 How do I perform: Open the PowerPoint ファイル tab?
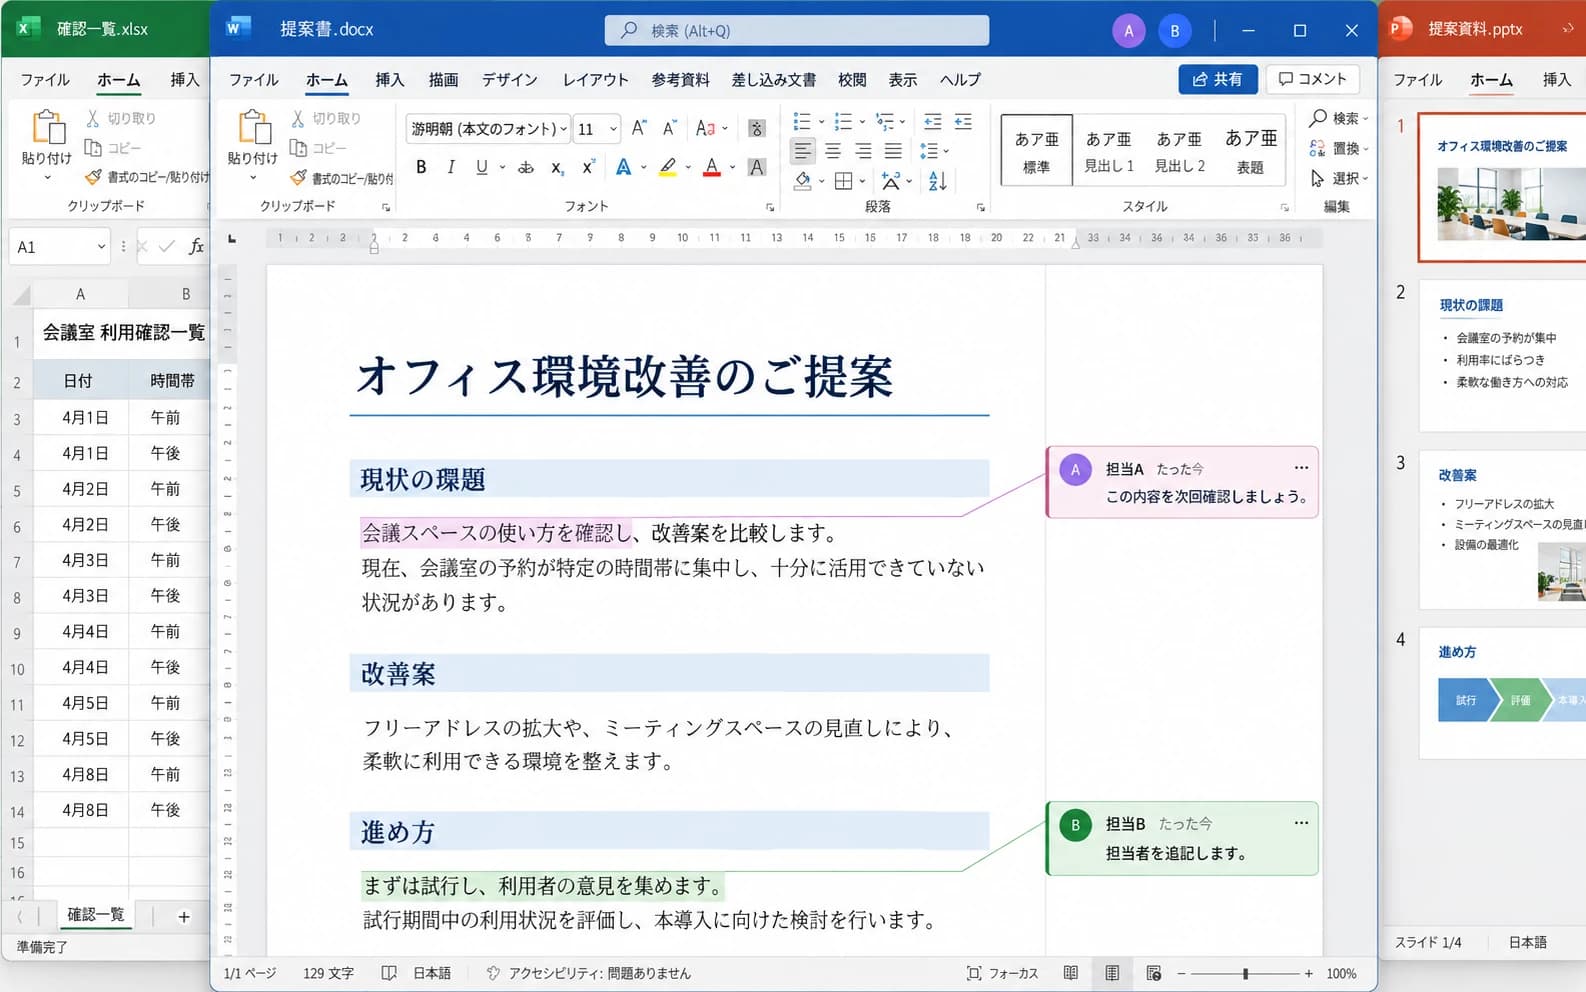(1418, 80)
